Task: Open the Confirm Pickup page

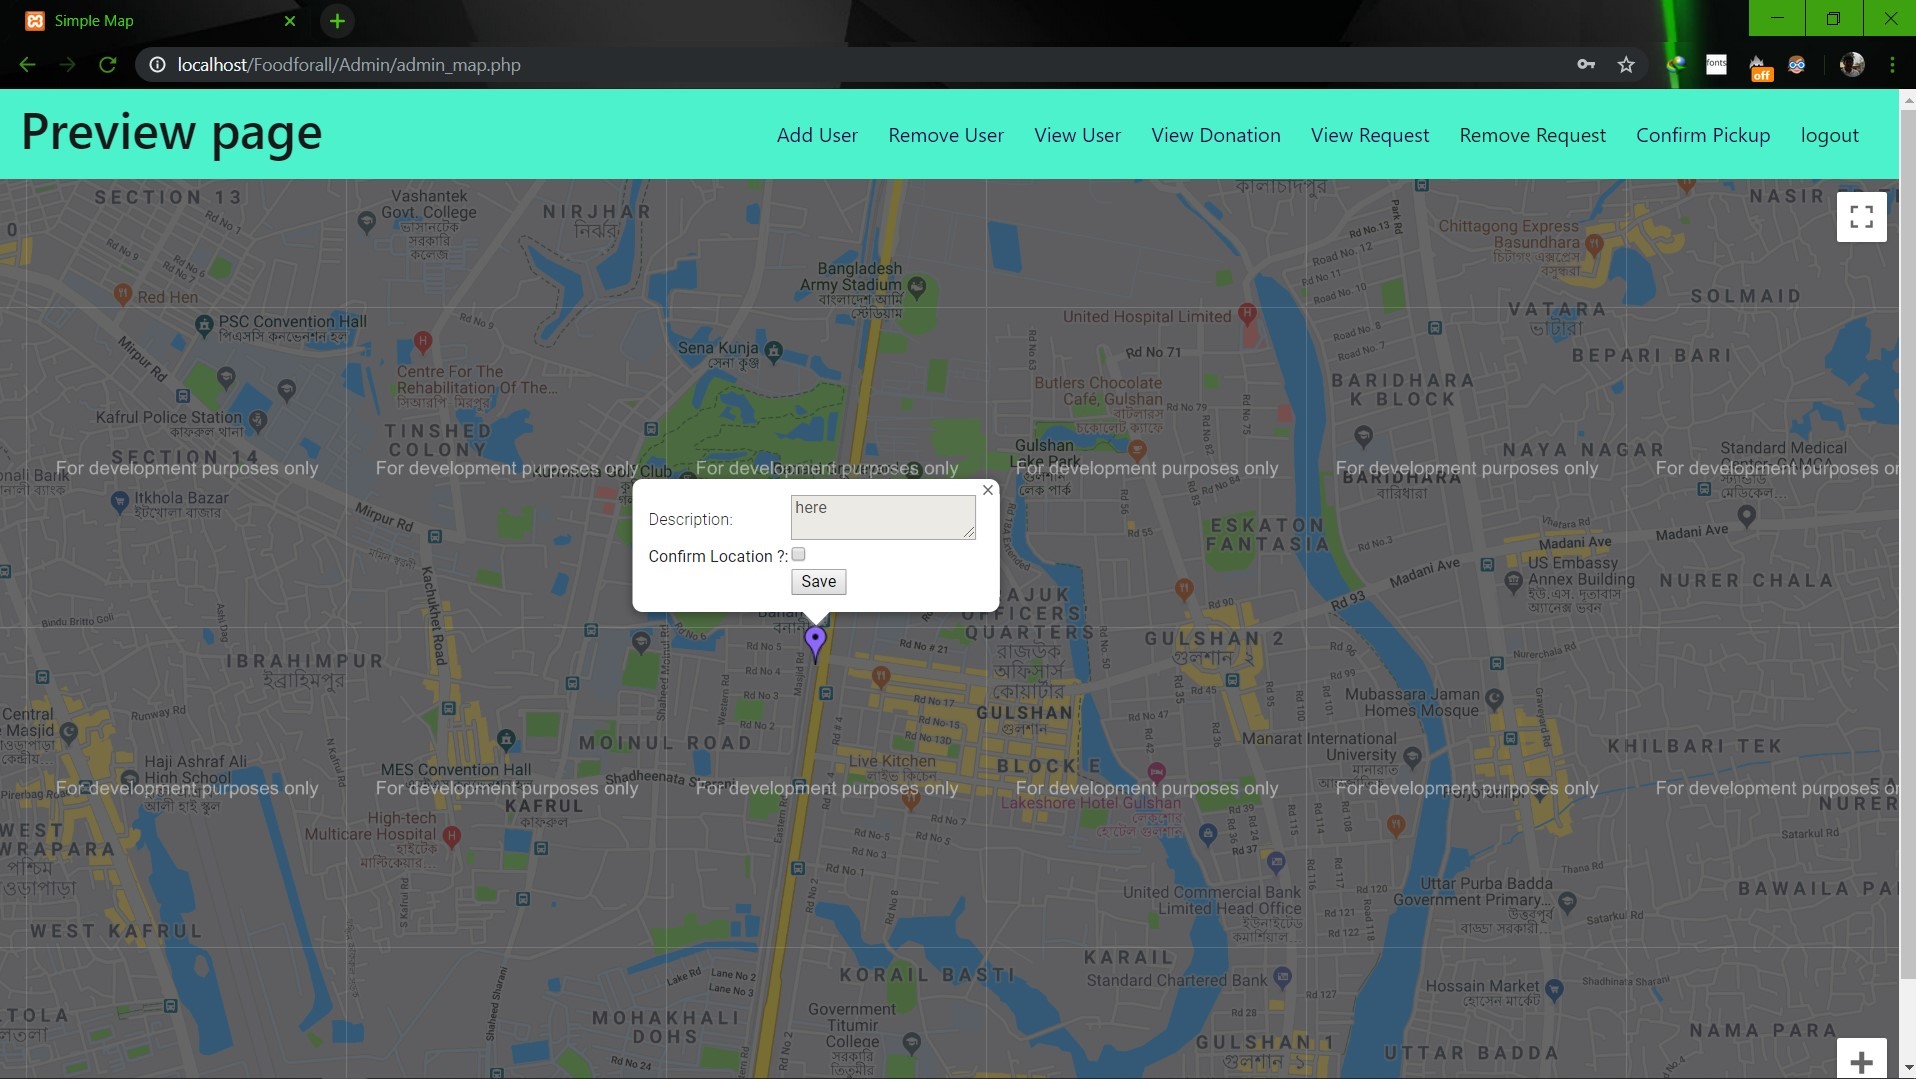Action: [1703, 135]
